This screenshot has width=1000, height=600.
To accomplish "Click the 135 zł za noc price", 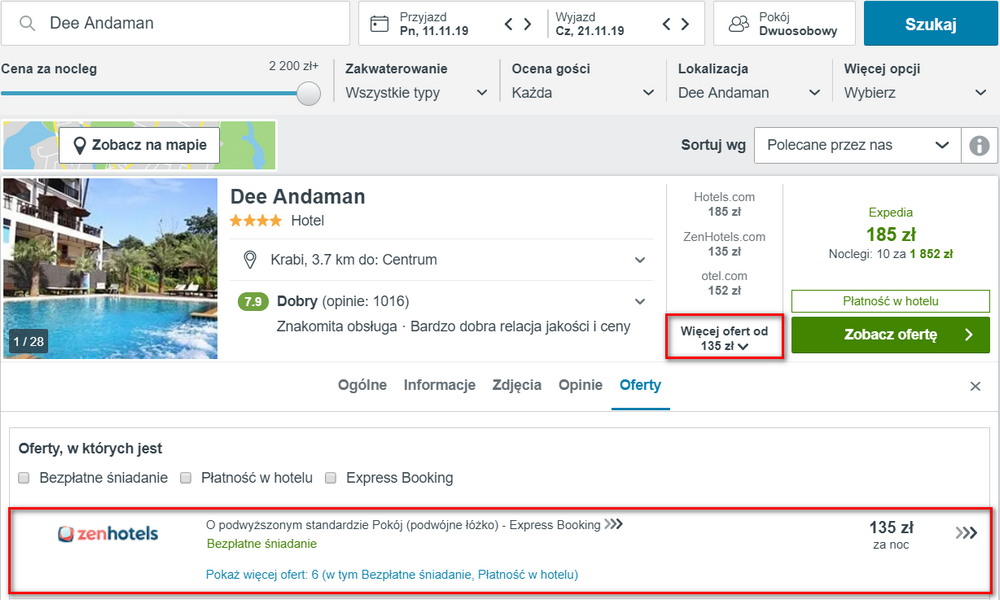I will [891, 535].
